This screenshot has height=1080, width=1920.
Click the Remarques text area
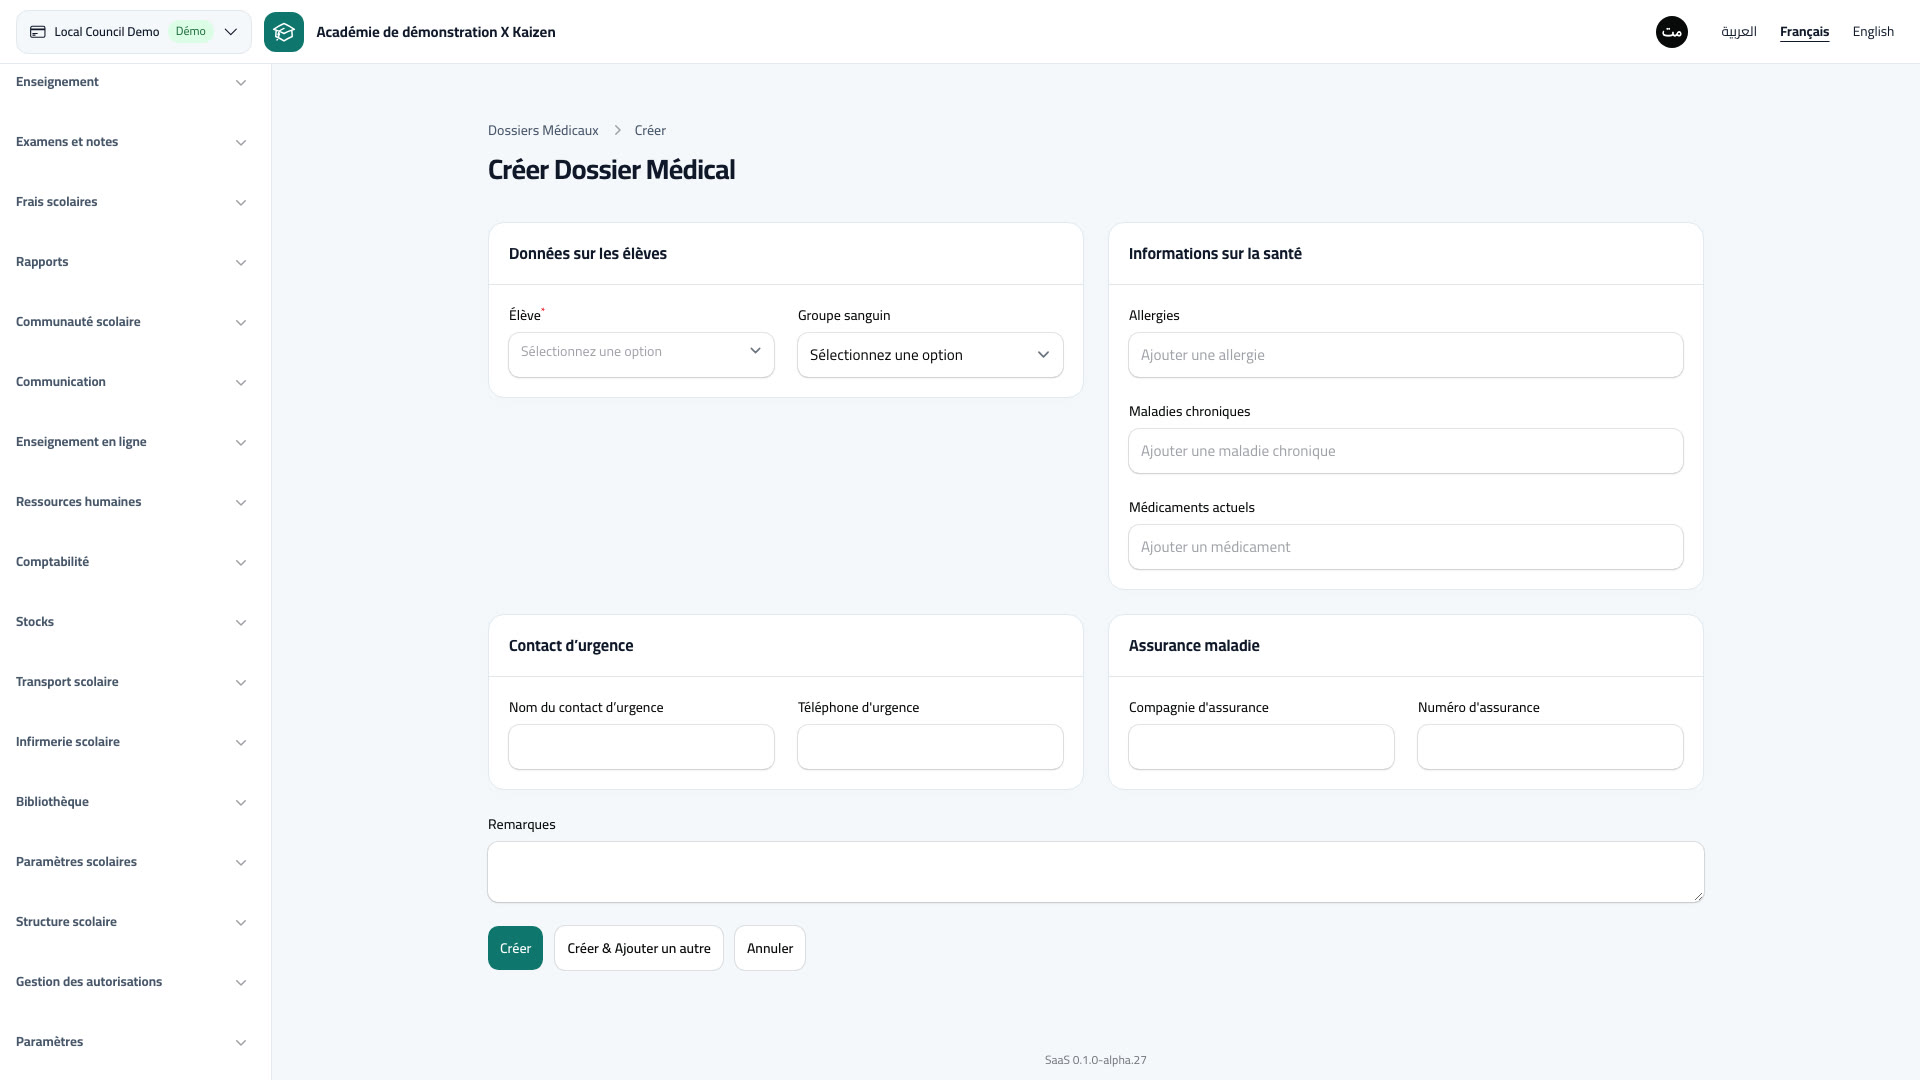coord(1096,872)
